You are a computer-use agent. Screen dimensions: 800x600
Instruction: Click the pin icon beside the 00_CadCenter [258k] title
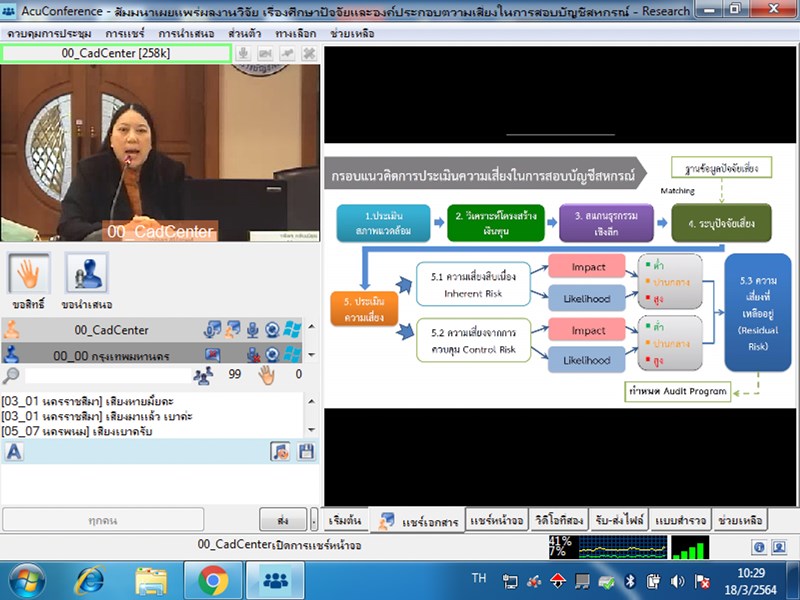[x=287, y=53]
